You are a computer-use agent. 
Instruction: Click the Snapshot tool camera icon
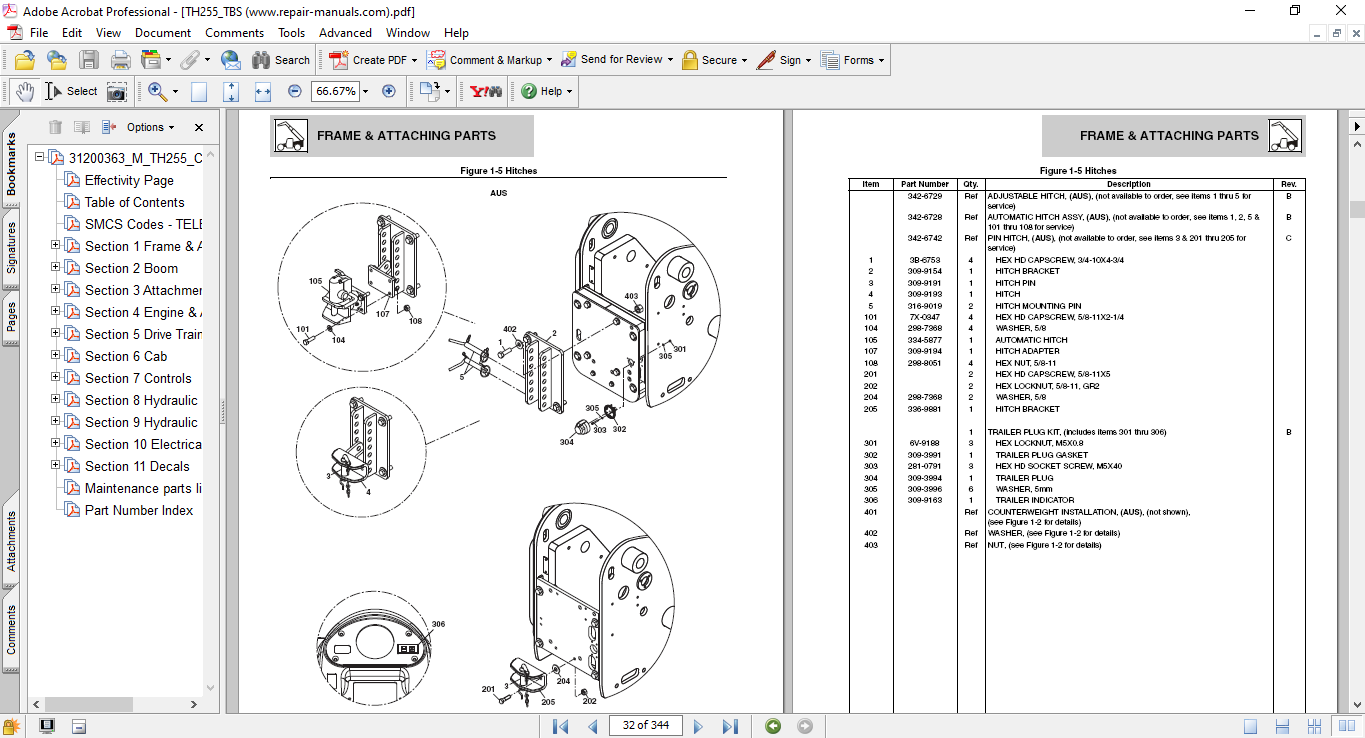(117, 91)
